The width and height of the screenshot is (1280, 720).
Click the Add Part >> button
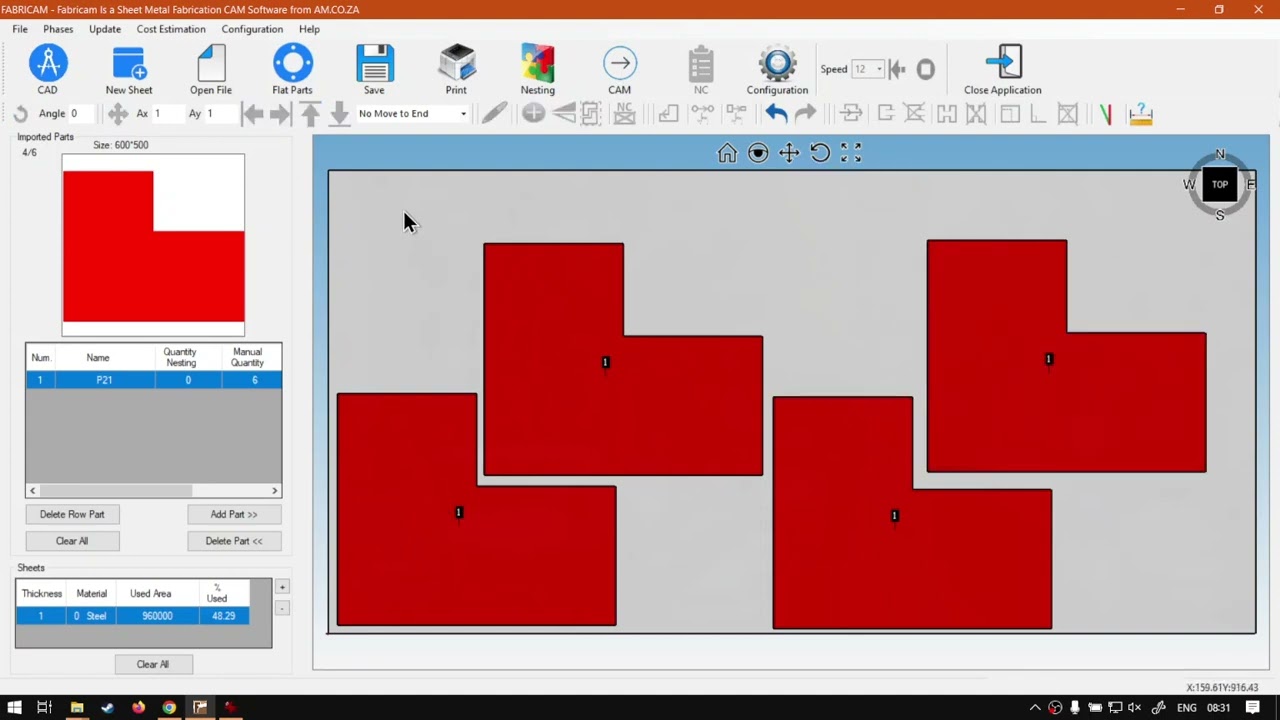pyautogui.click(x=234, y=514)
